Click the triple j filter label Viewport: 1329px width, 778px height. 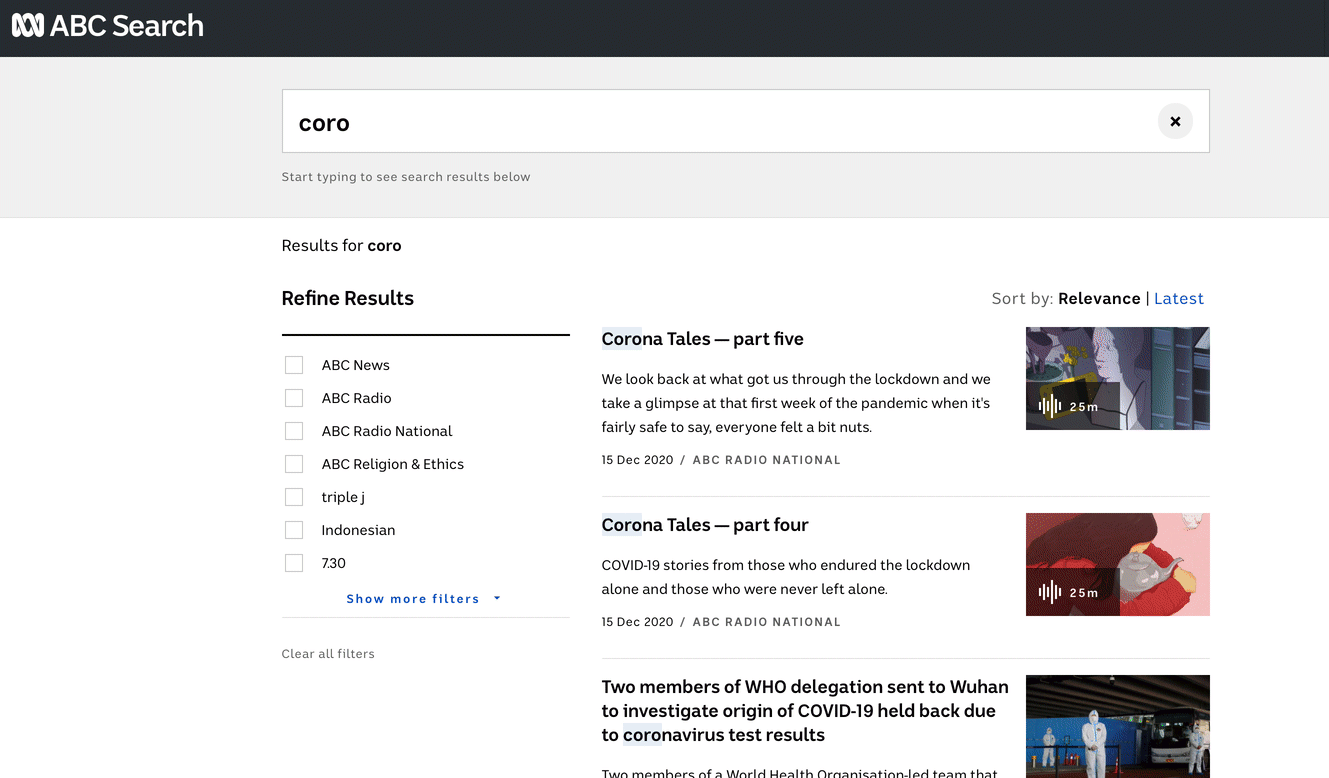coord(343,497)
